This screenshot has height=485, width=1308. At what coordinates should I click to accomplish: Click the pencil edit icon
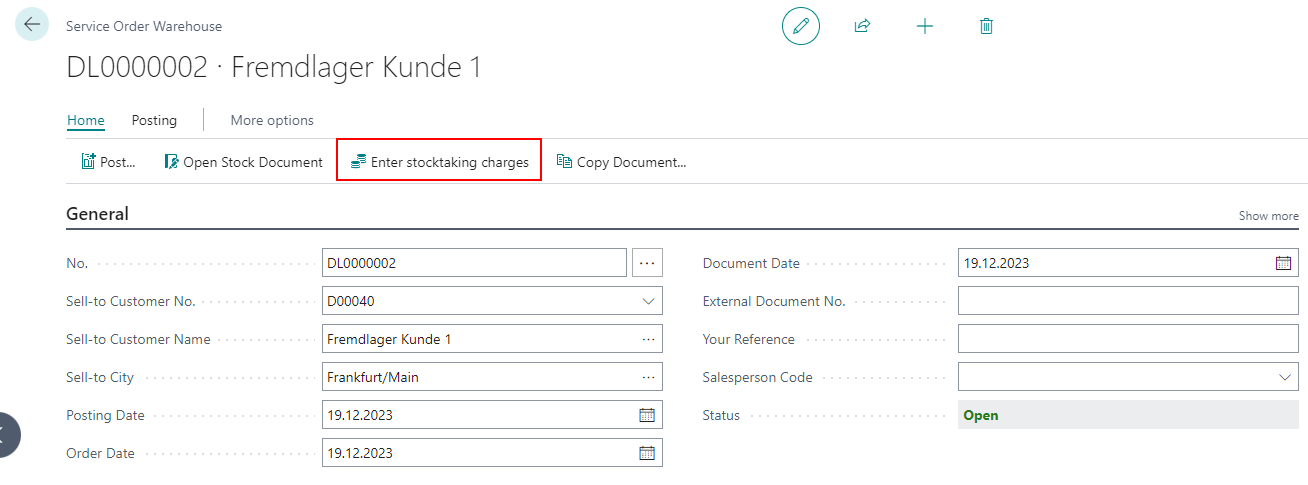(x=800, y=27)
